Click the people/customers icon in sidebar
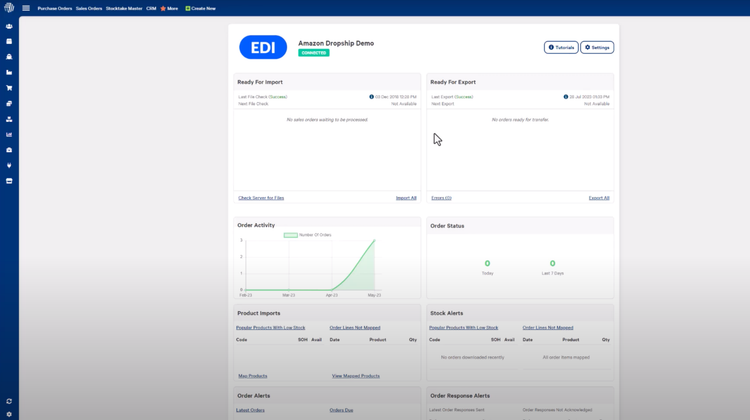The image size is (750, 420). pyautogui.click(x=9, y=26)
